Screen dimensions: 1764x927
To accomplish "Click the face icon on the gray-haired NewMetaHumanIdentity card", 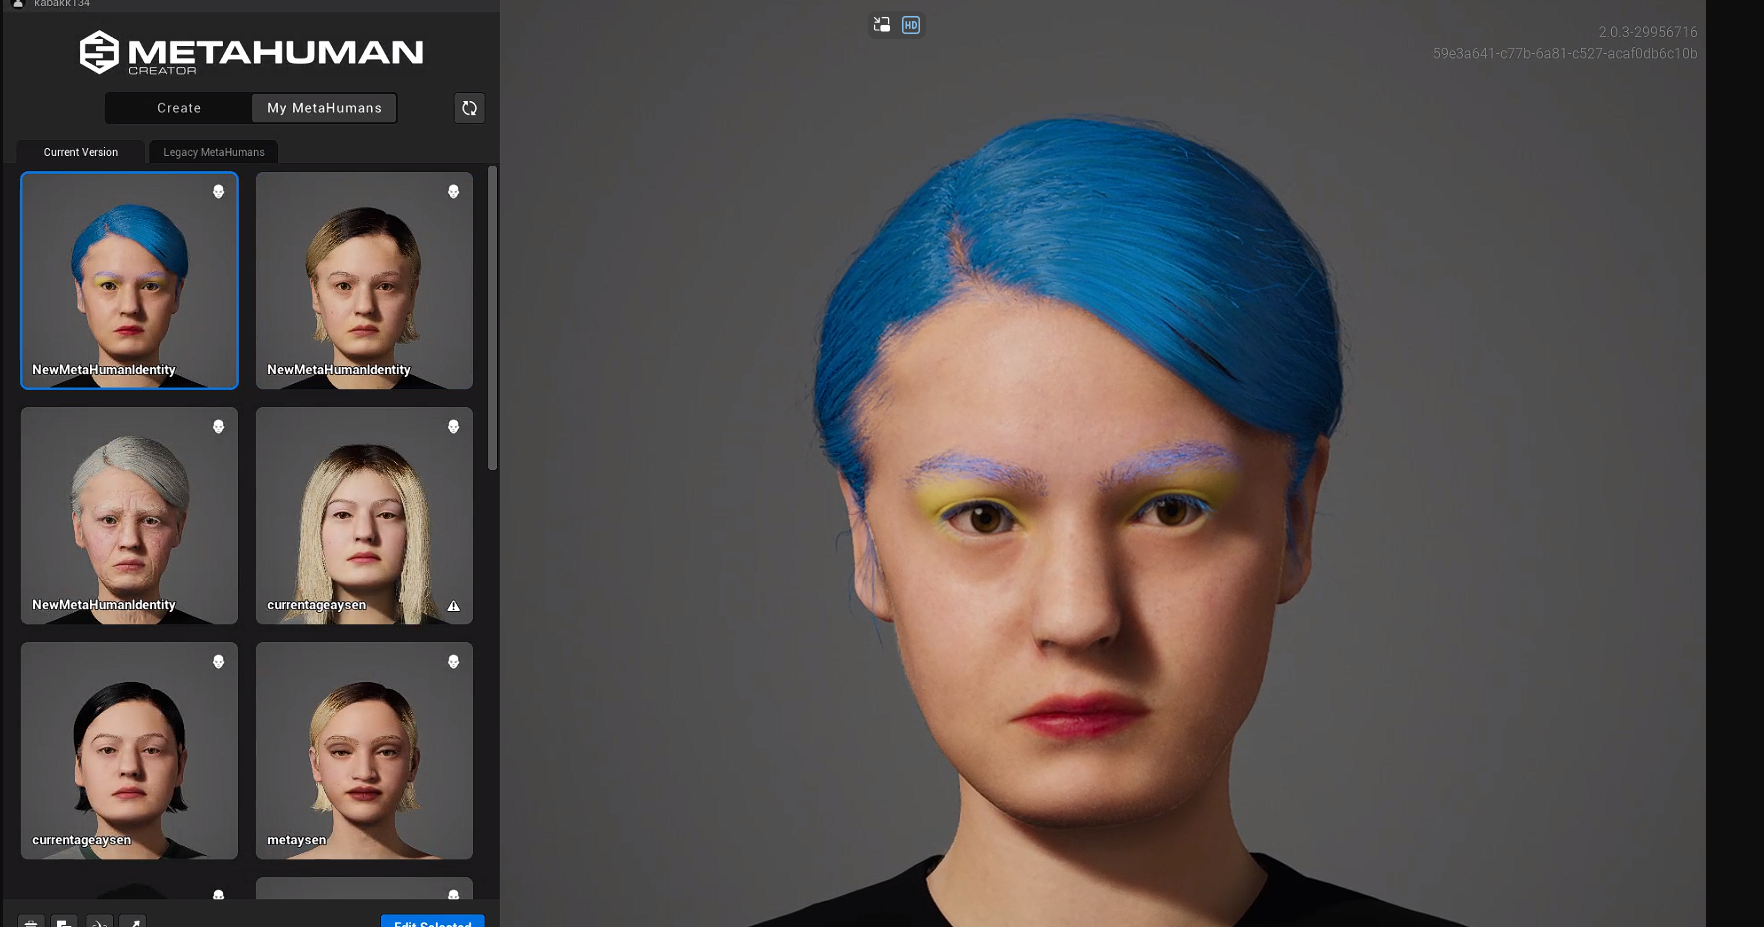I will (x=218, y=426).
